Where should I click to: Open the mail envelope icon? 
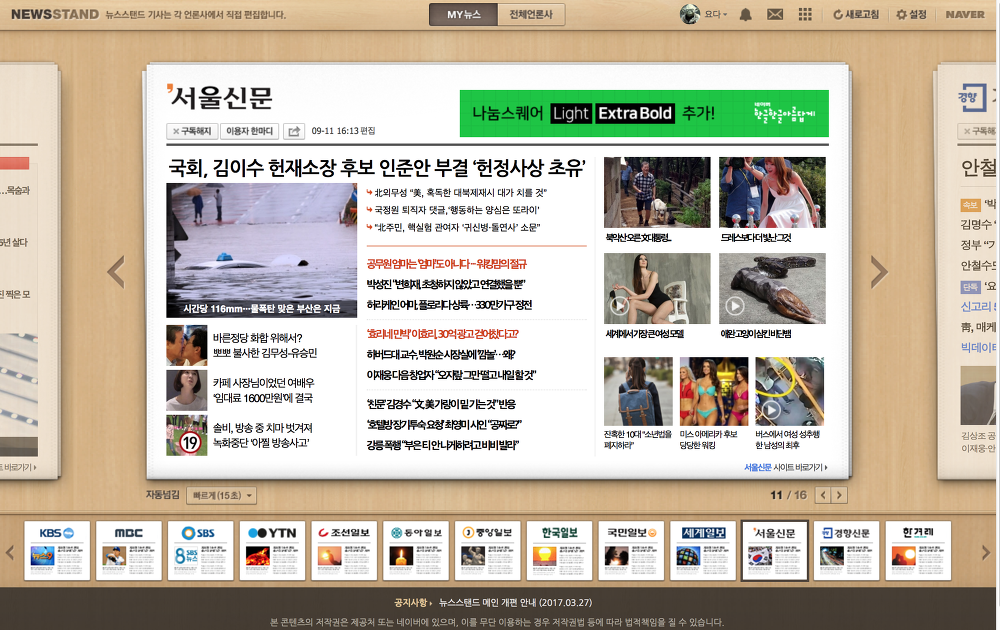[777, 14]
